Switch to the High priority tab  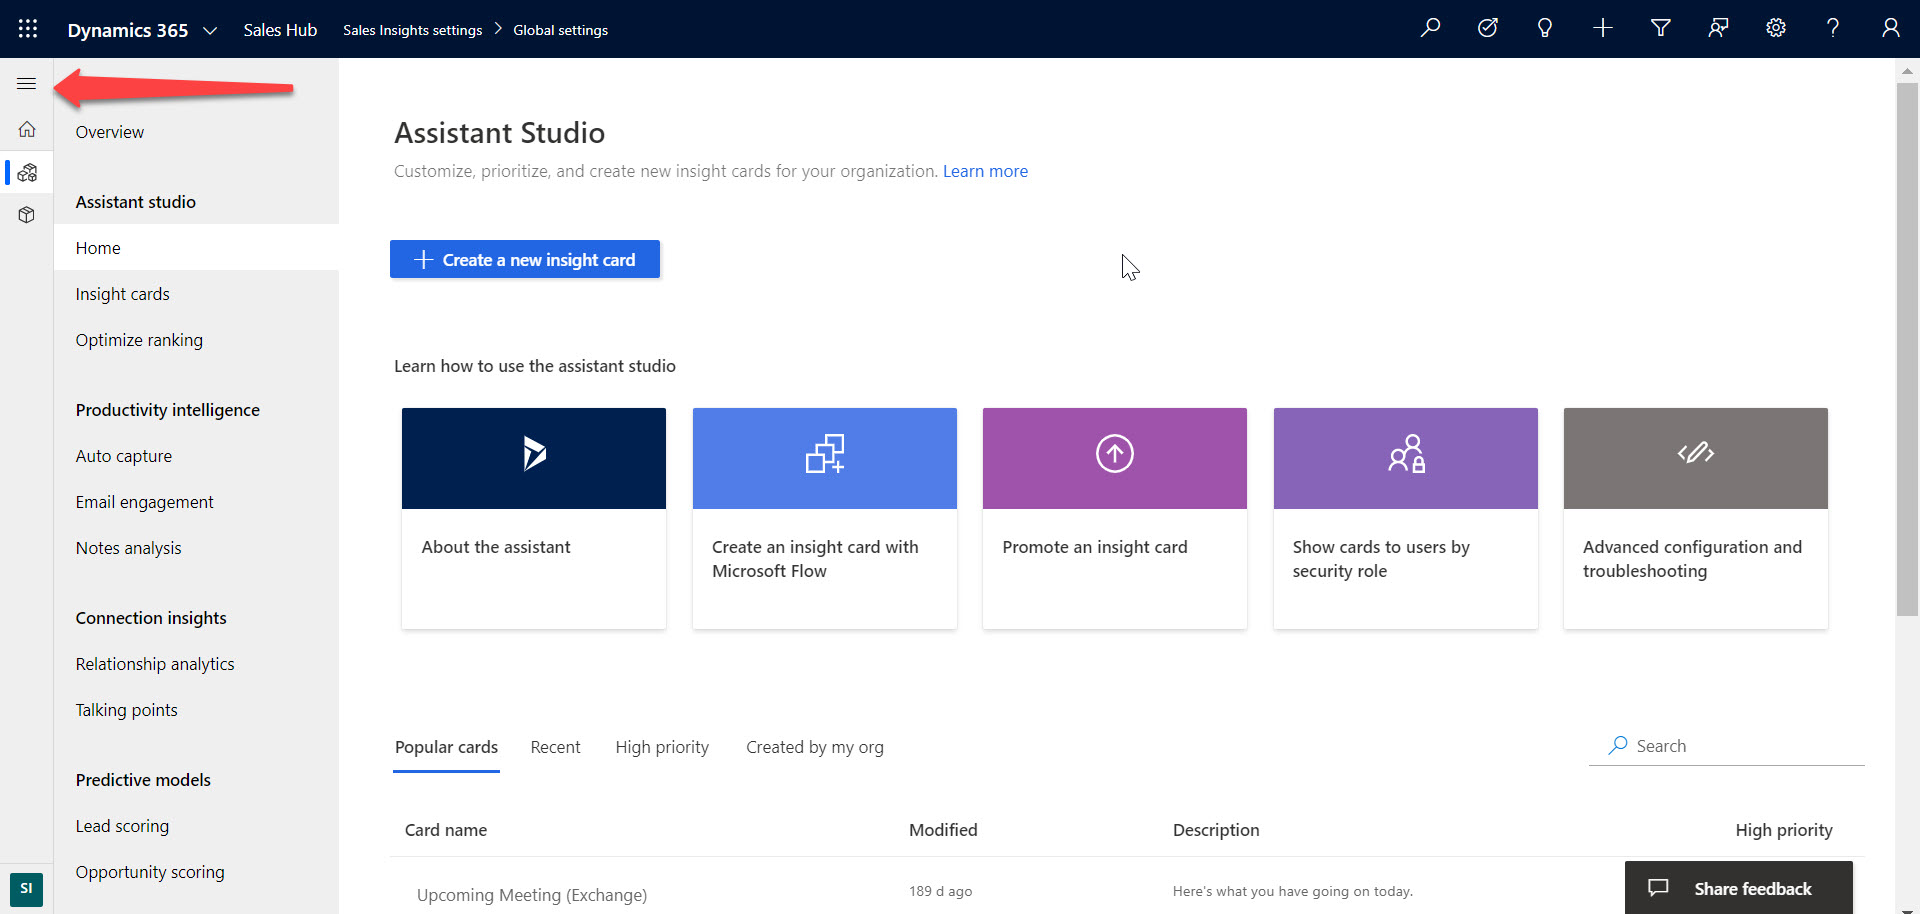(662, 747)
